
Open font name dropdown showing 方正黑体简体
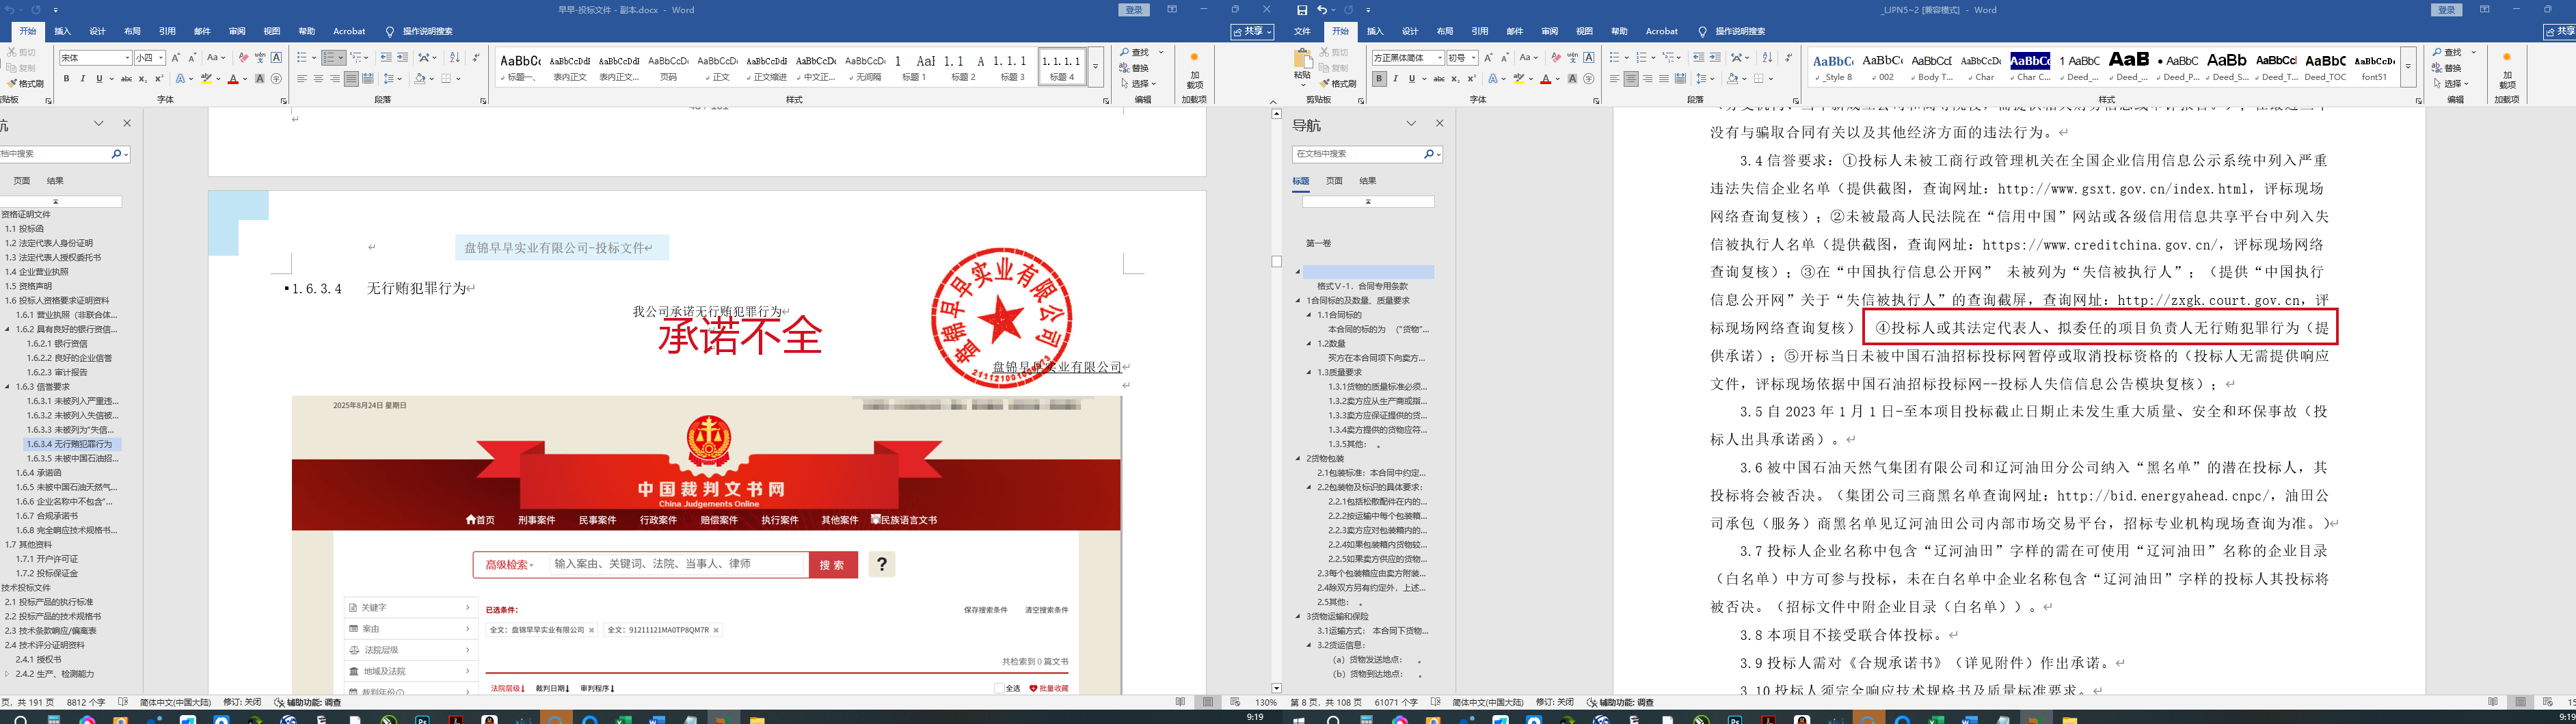(1440, 57)
